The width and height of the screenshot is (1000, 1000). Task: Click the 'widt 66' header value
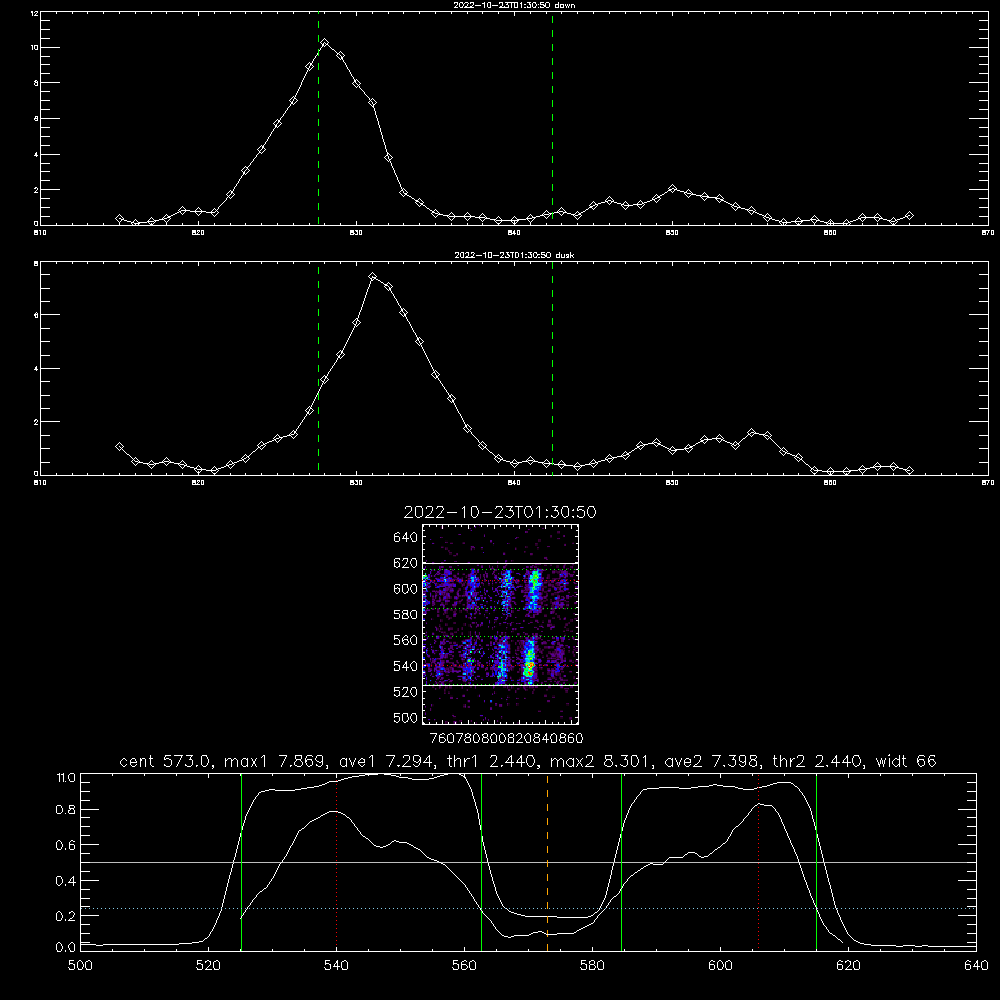point(906,761)
